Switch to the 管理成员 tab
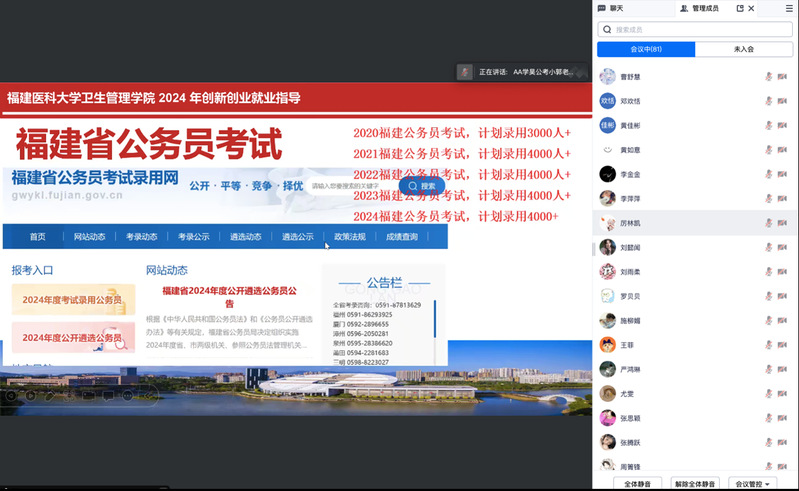 [x=699, y=8]
